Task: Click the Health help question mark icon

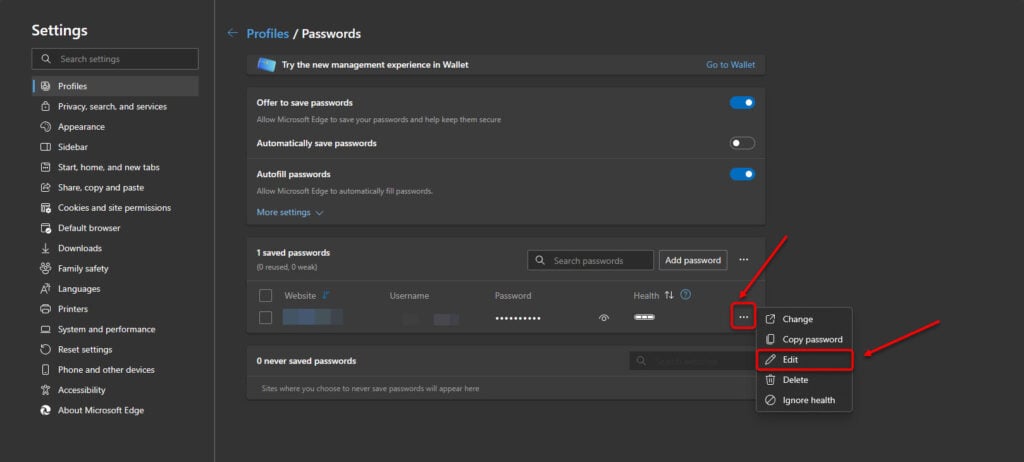Action: click(x=686, y=295)
